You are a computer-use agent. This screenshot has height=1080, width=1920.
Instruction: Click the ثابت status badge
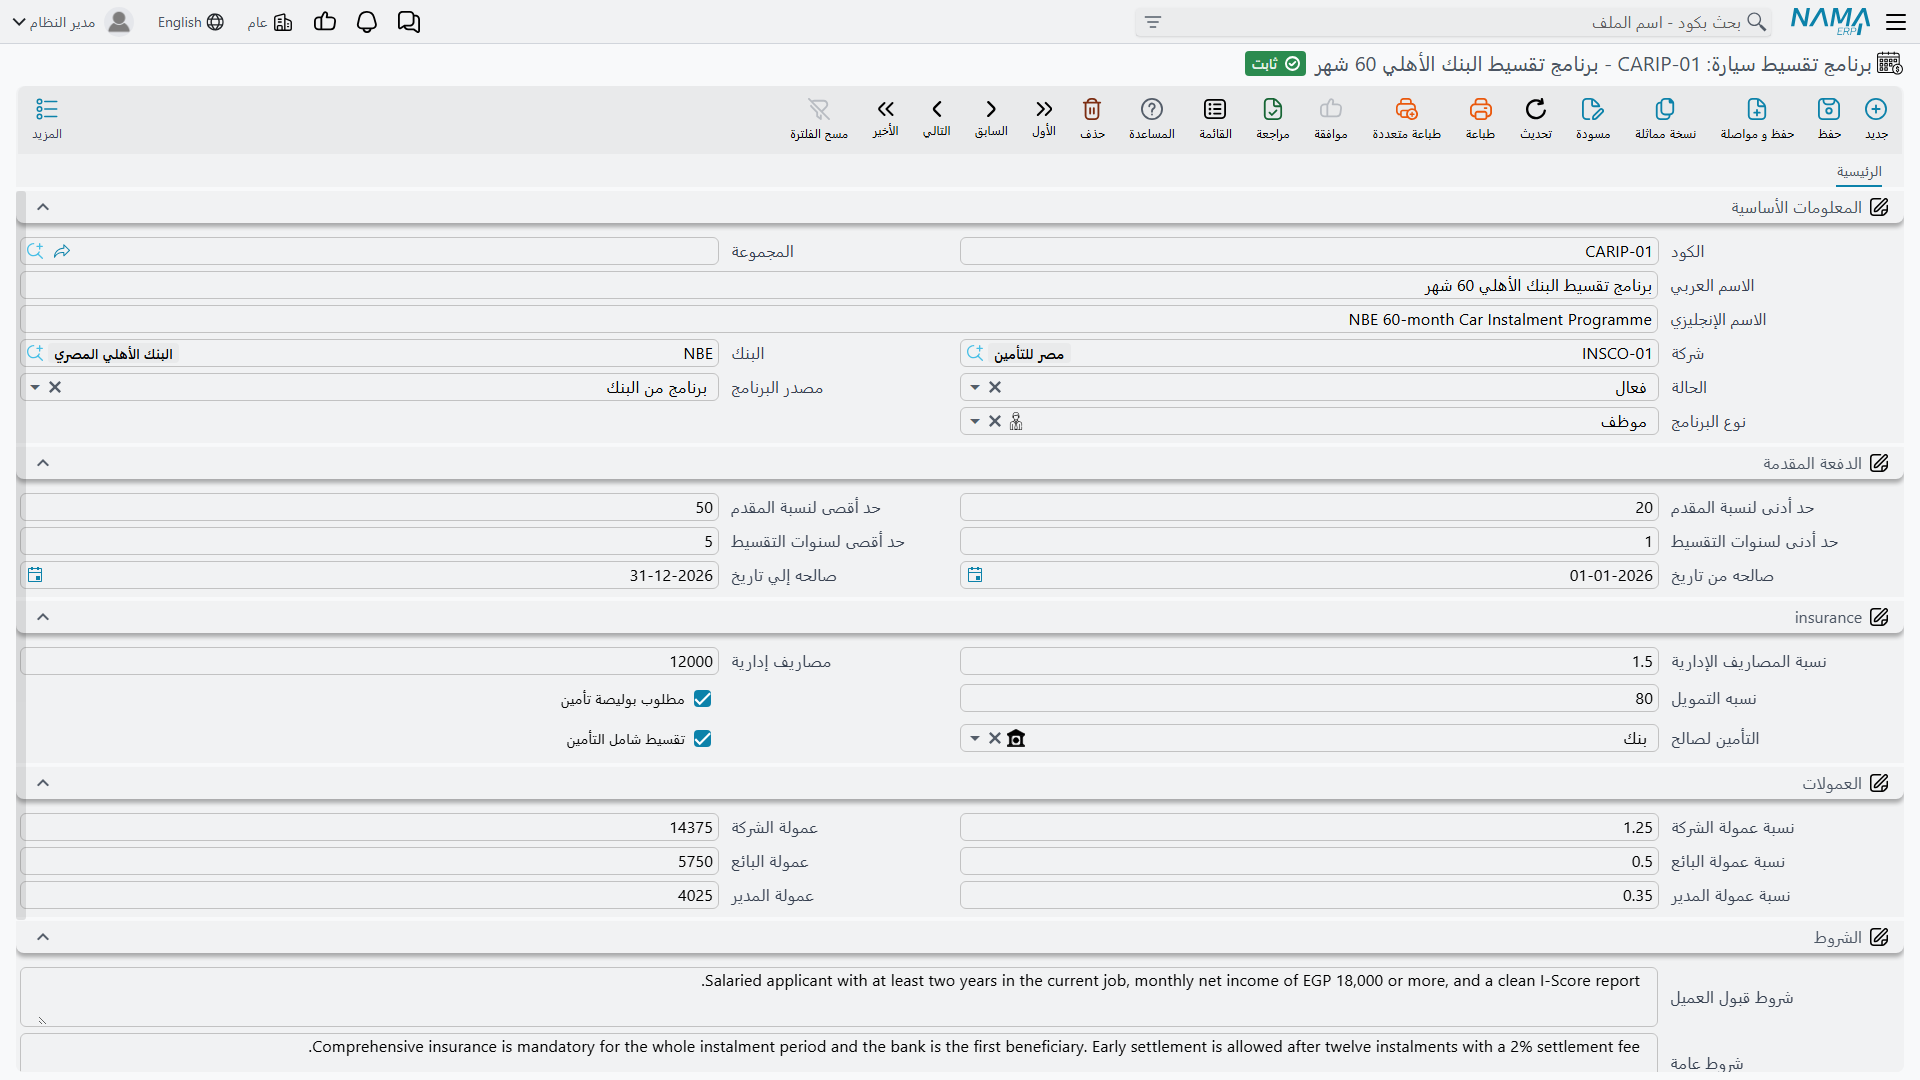[1275, 64]
